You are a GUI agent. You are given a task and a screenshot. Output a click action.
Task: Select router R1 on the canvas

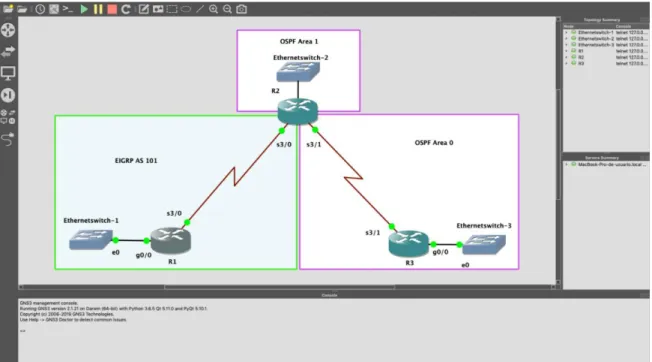tap(170, 240)
